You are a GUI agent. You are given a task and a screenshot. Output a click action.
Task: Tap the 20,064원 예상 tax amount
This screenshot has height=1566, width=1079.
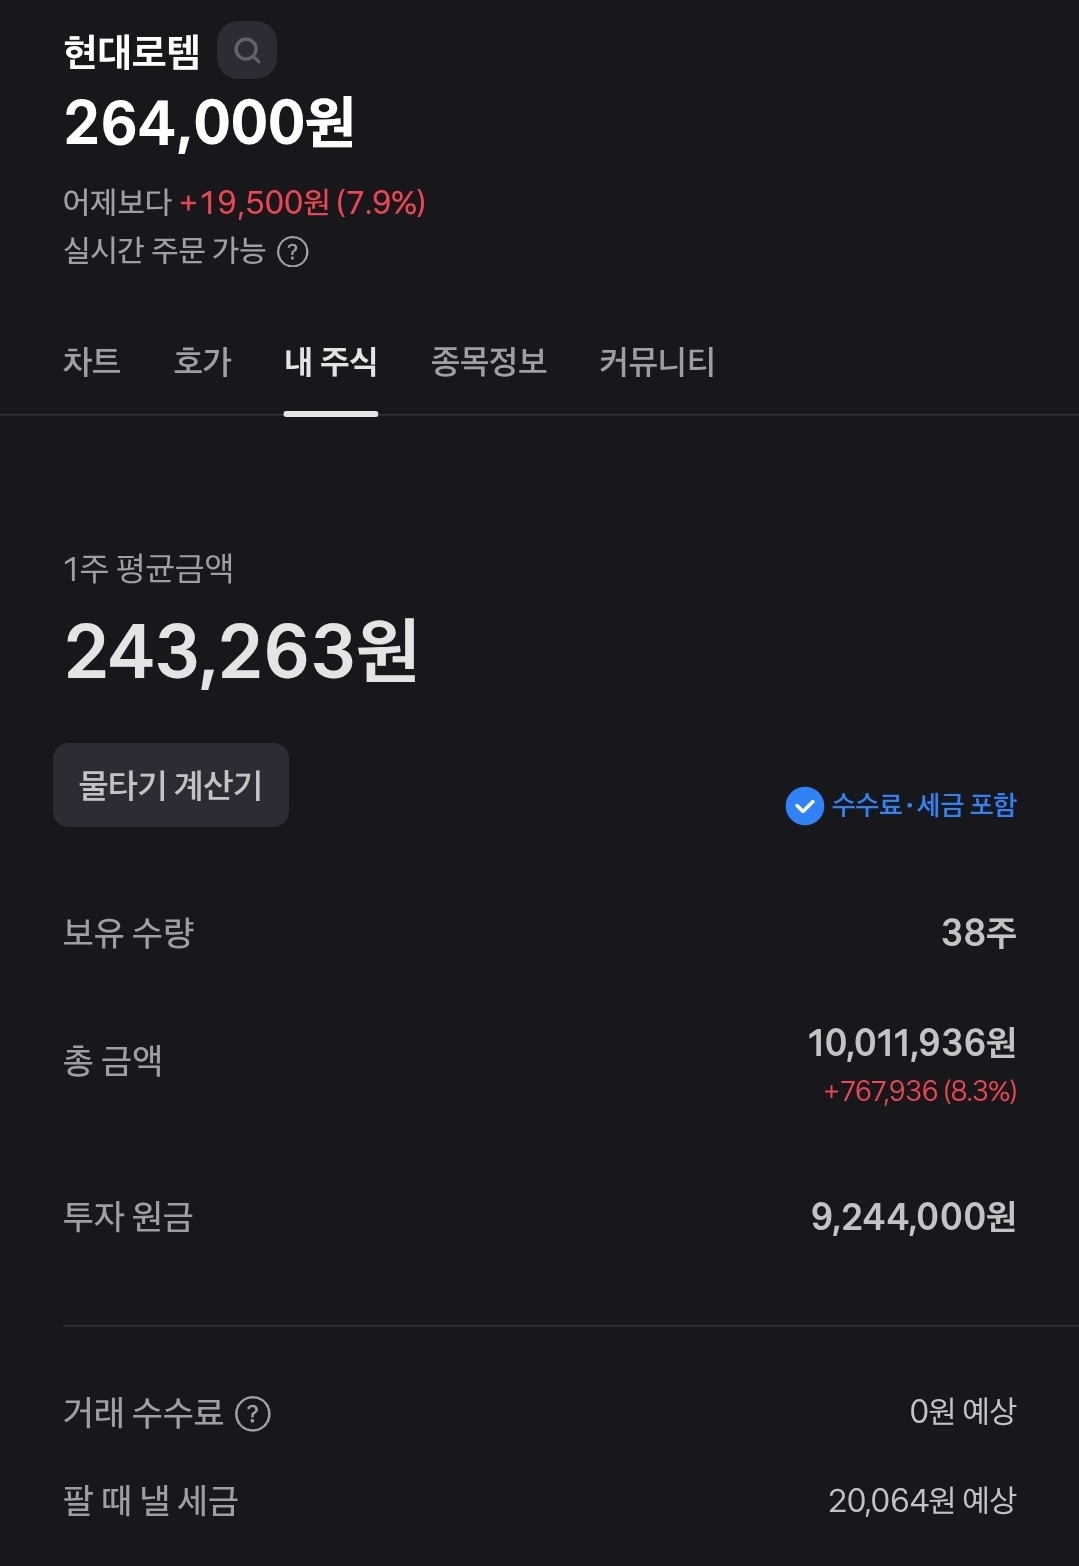(922, 1500)
